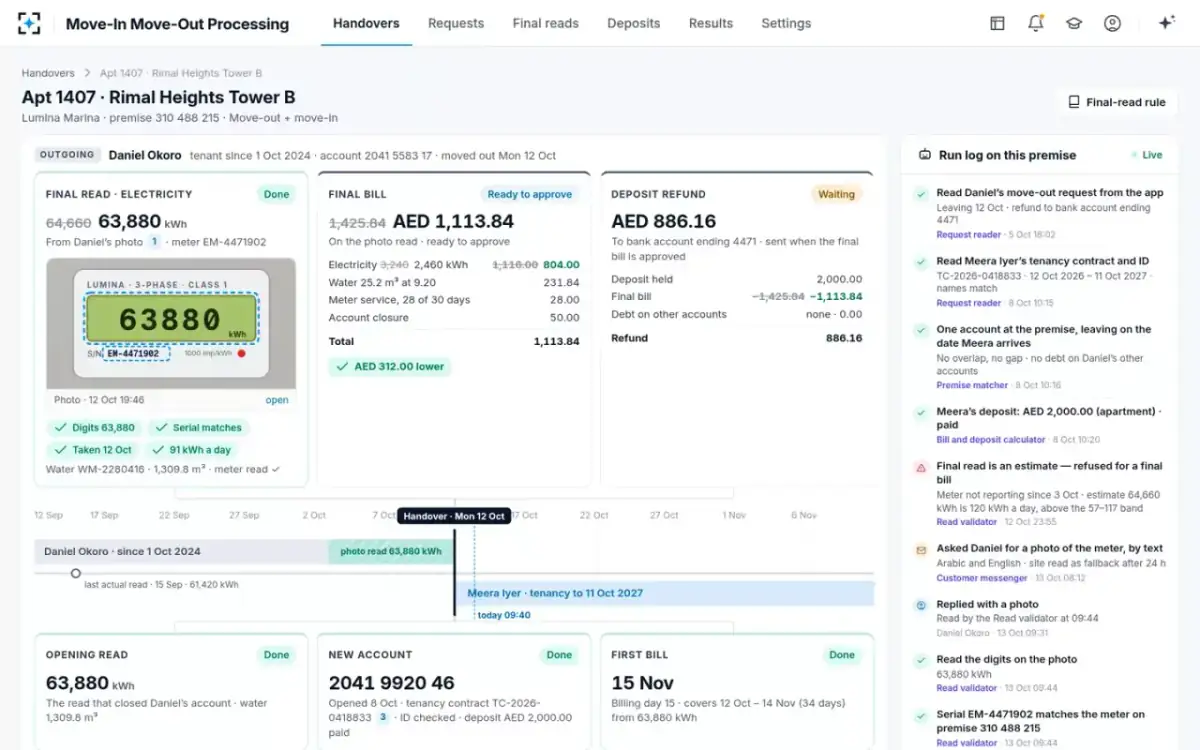Click the 'Serial matches' check chip

[198, 428]
